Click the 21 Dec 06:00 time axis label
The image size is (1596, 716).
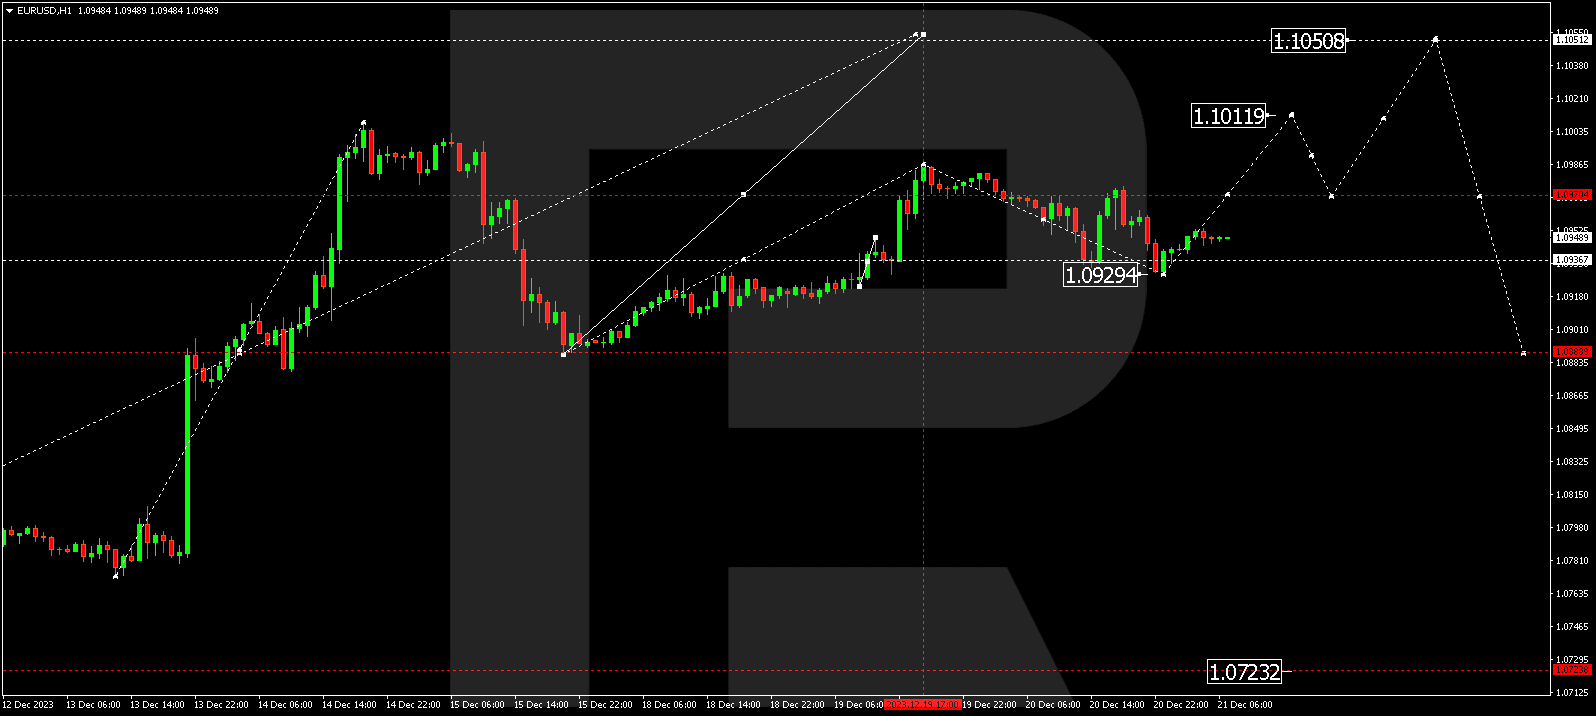click(1245, 705)
